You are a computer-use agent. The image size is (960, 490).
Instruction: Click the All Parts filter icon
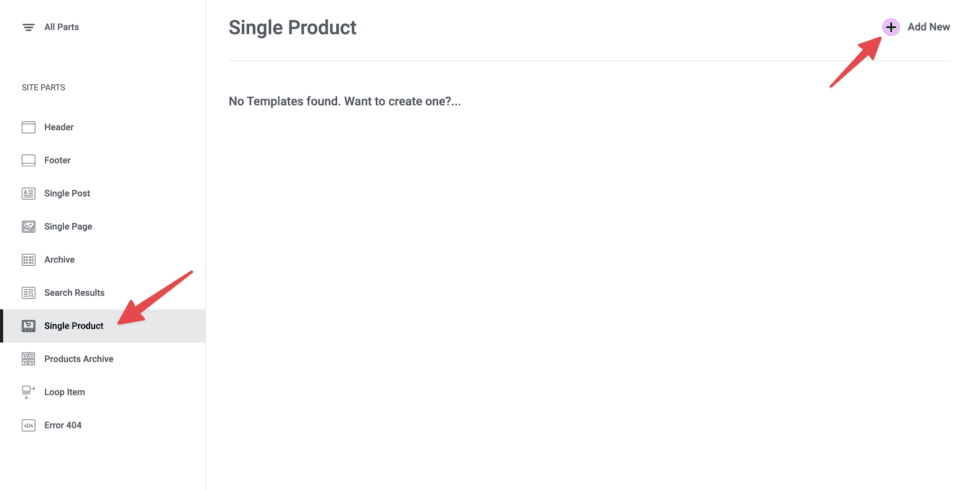coord(28,27)
